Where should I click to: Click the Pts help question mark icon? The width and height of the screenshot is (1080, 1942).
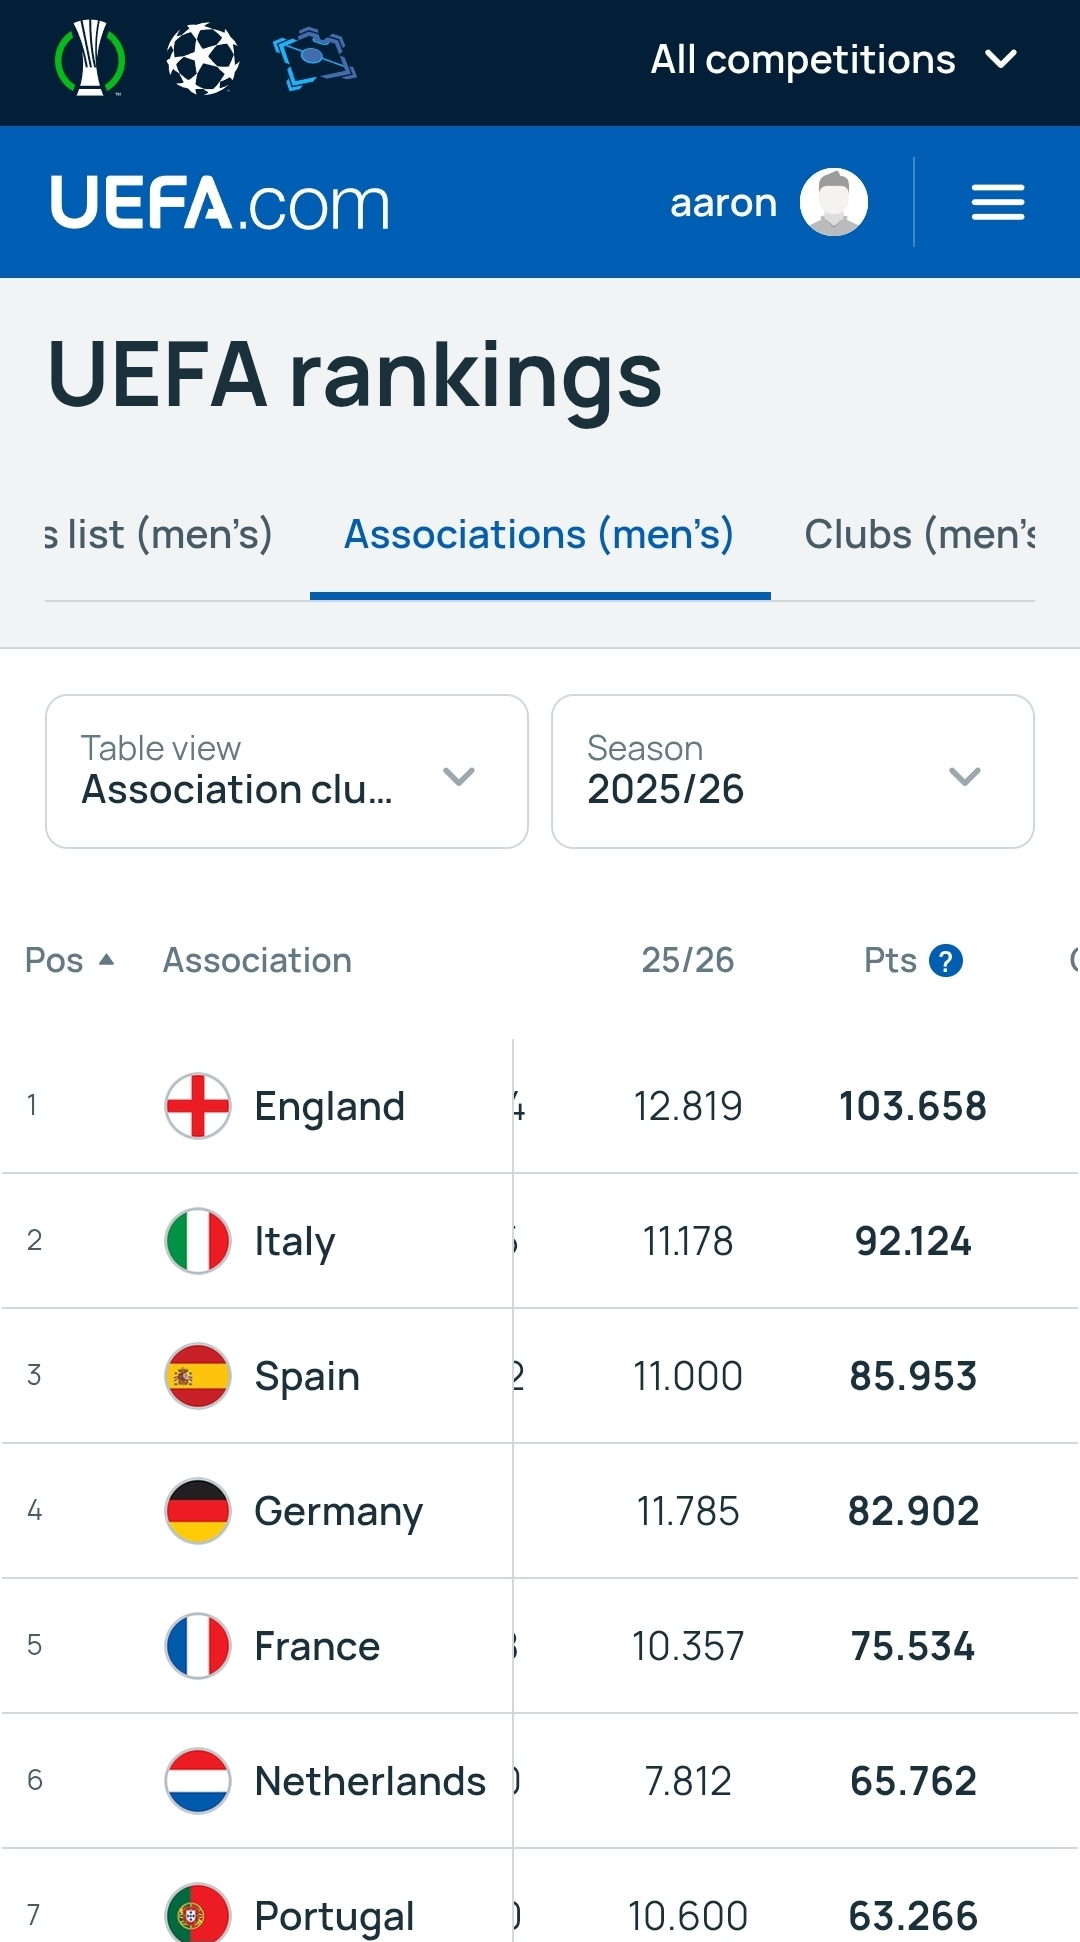[x=946, y=961]
